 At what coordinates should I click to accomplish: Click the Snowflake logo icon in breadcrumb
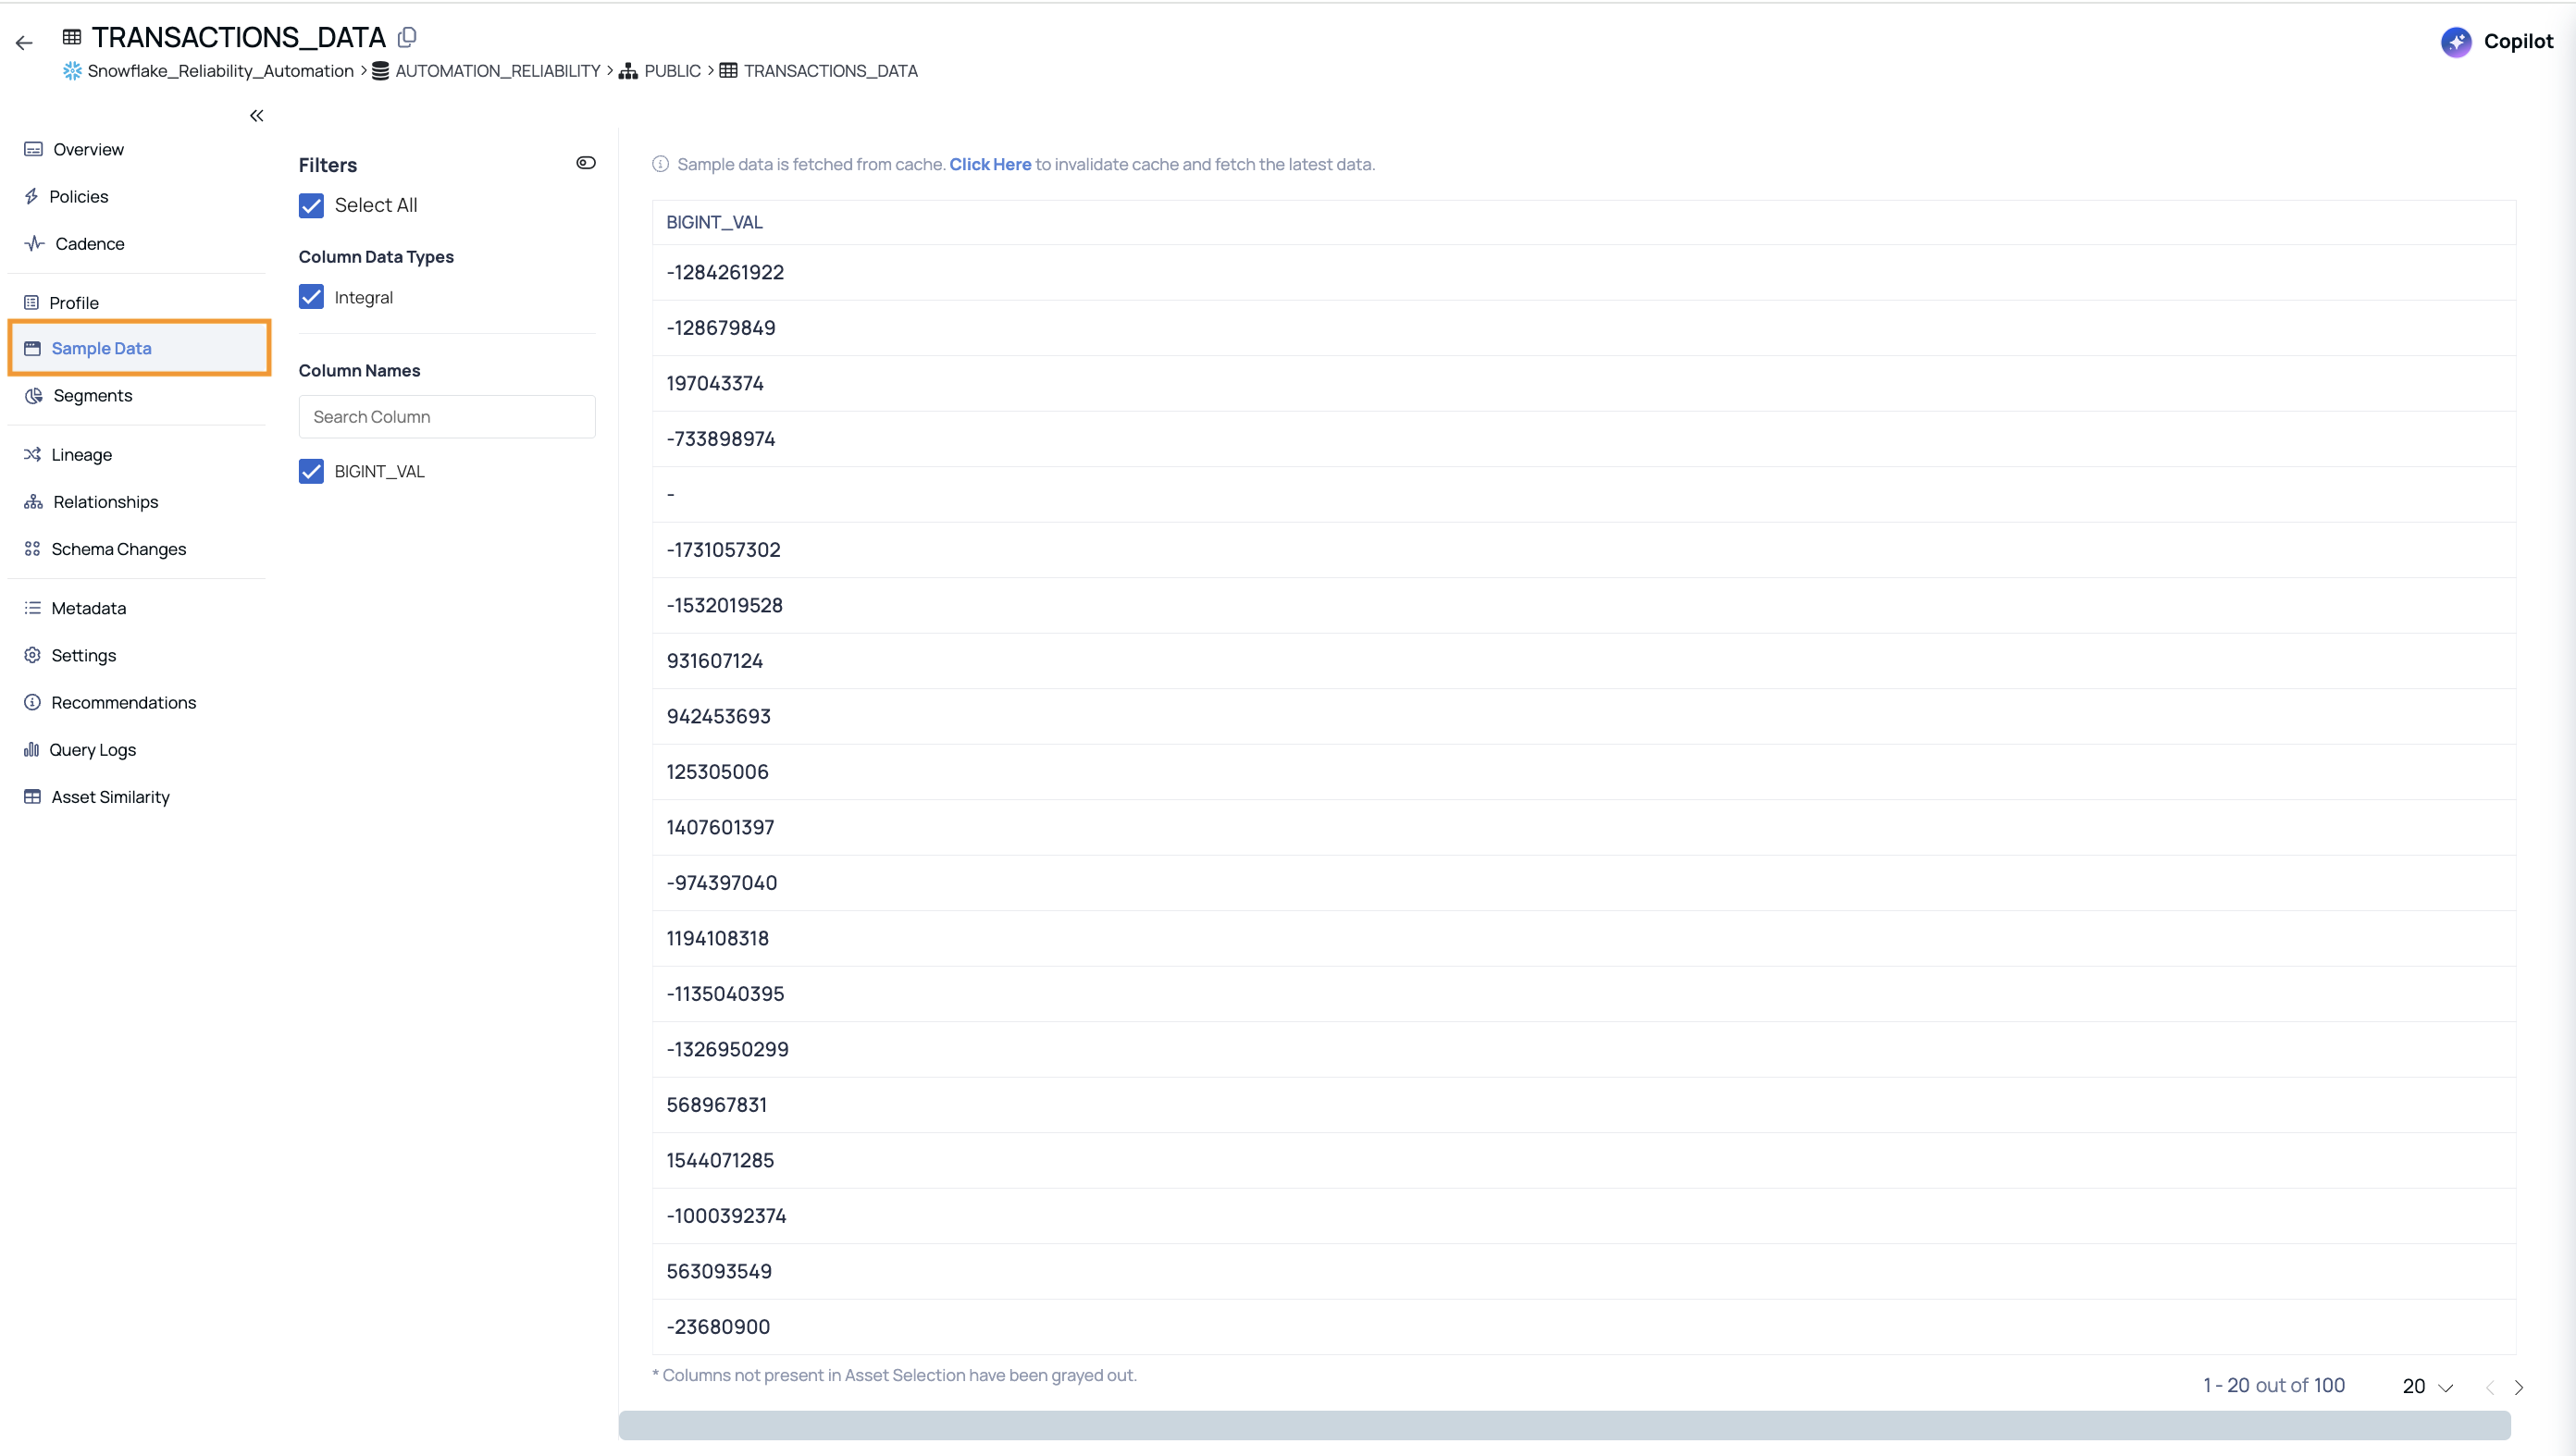(x=72, y=70)
